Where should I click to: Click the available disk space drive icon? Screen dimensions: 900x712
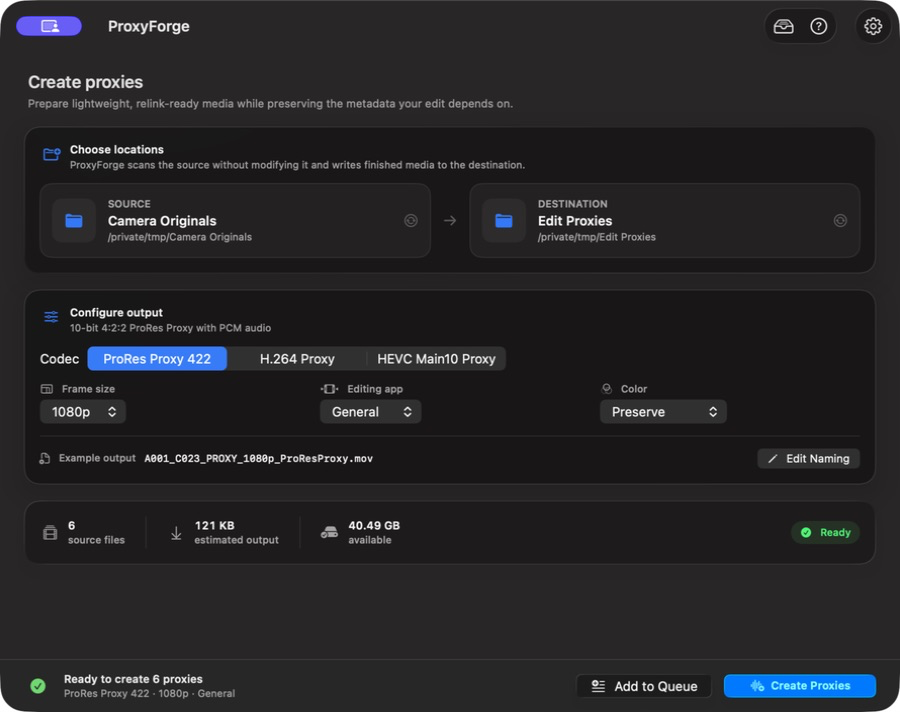pyautogui.click(x=329, y=532)
